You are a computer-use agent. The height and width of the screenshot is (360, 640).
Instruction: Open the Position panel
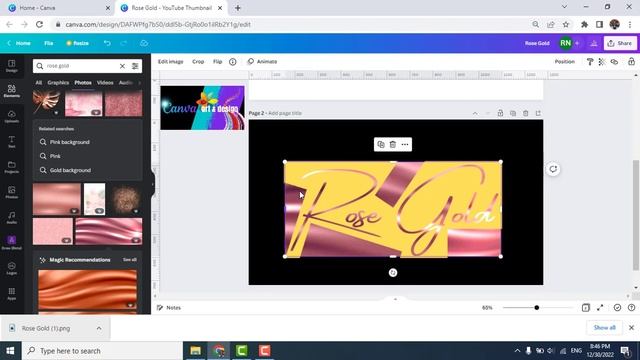pos(564,62)
